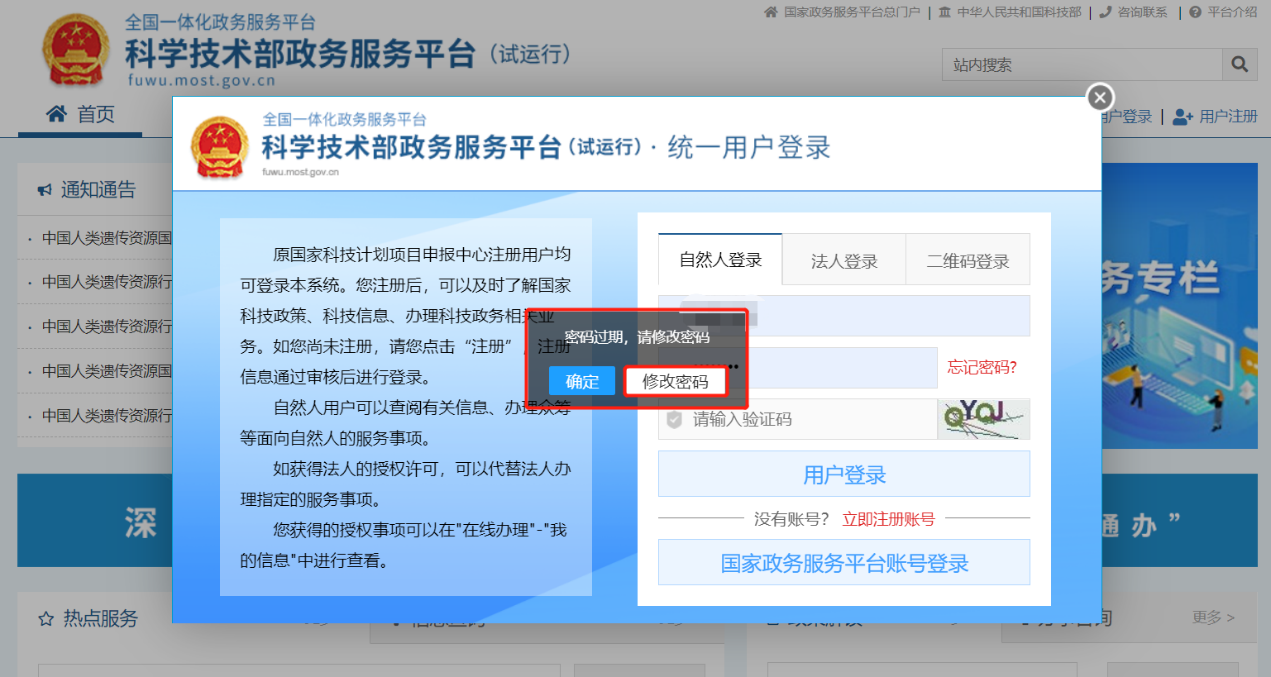Click the shield icon in captcha field
The width and height of the screenshot is (1271, 677).
(674, 419)
